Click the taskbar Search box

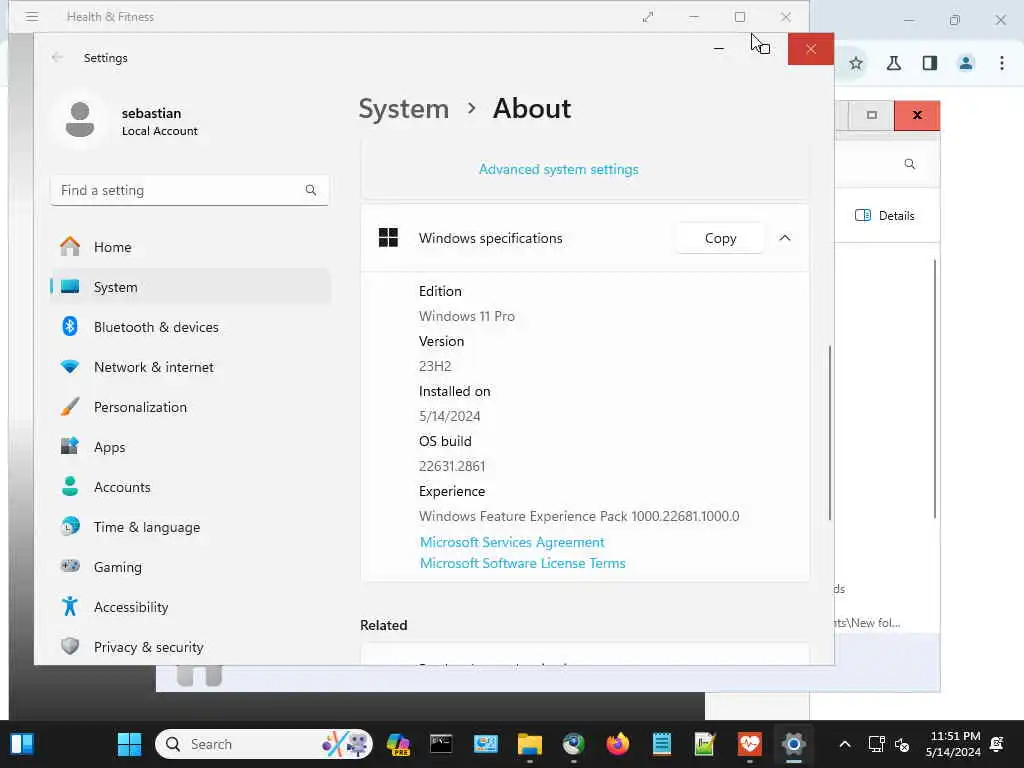point(264,744)
